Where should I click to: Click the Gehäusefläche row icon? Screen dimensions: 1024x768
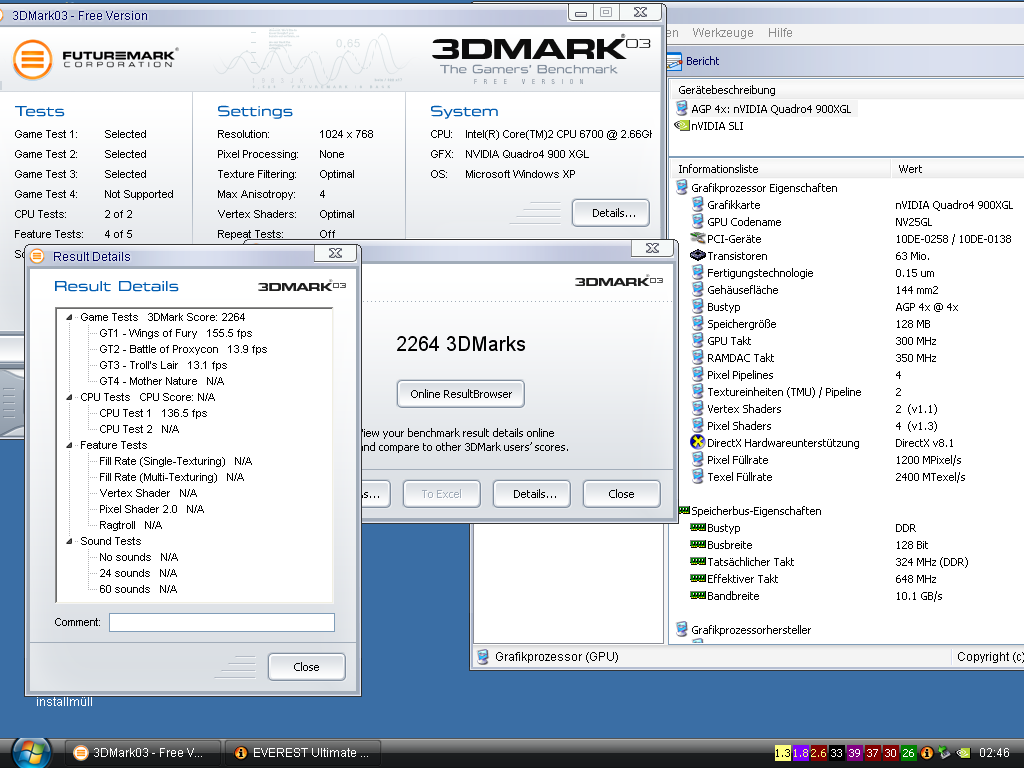point(697,289)
